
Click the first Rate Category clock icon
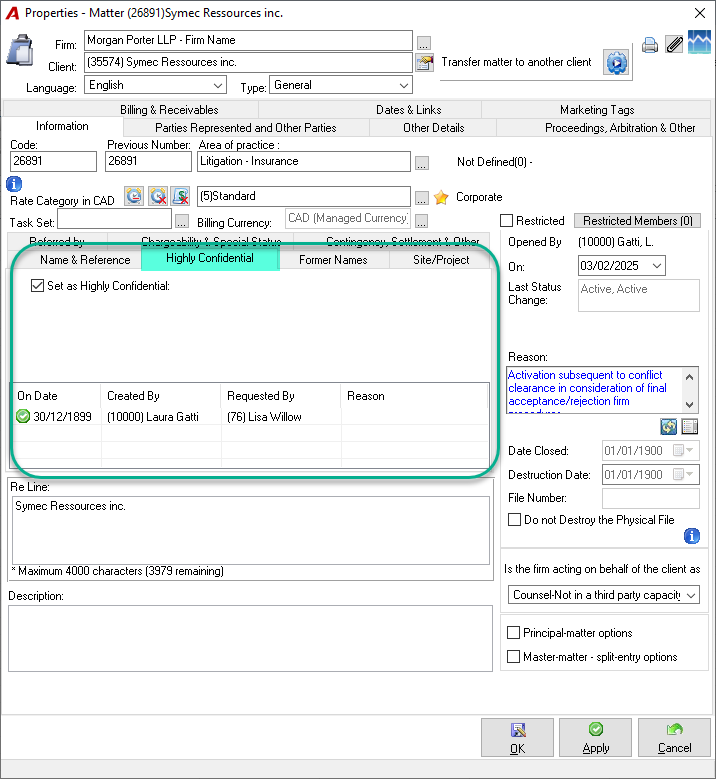(x=134, y=196)
